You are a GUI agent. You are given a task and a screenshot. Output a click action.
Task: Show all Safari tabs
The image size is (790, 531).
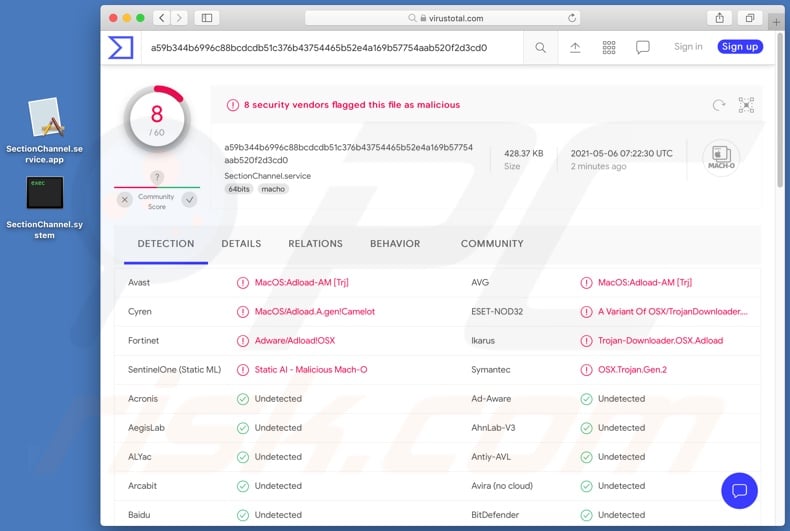click(x=750, y=18)
